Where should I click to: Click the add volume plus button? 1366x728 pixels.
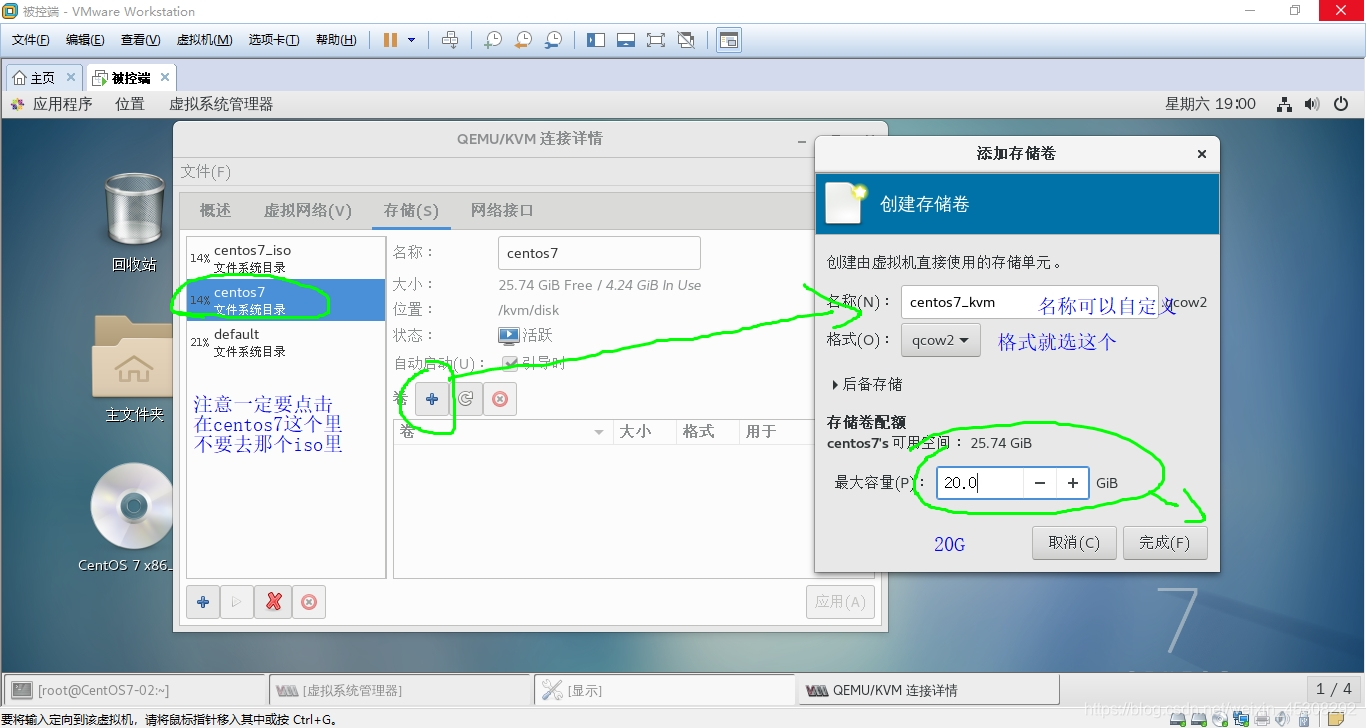tap(432, 399)
